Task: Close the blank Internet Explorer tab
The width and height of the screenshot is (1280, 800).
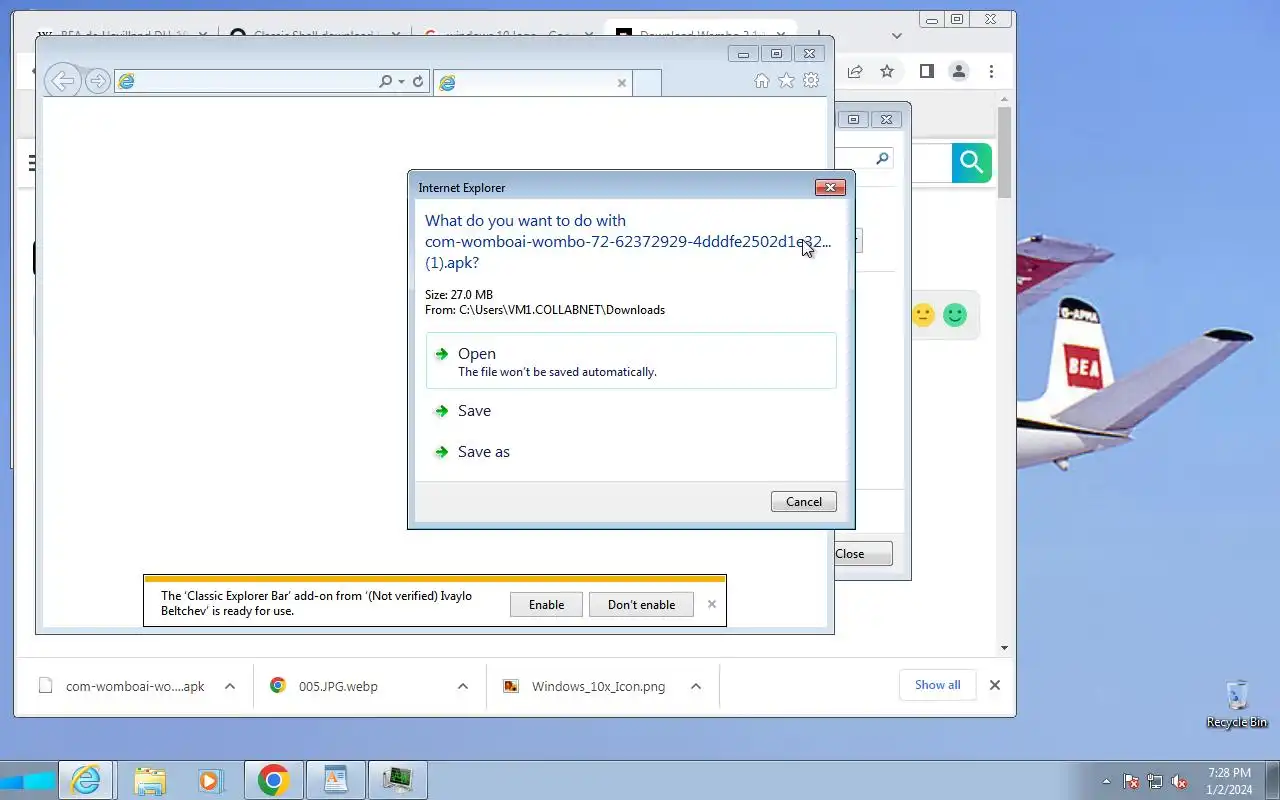Action: tap(622, 83)
